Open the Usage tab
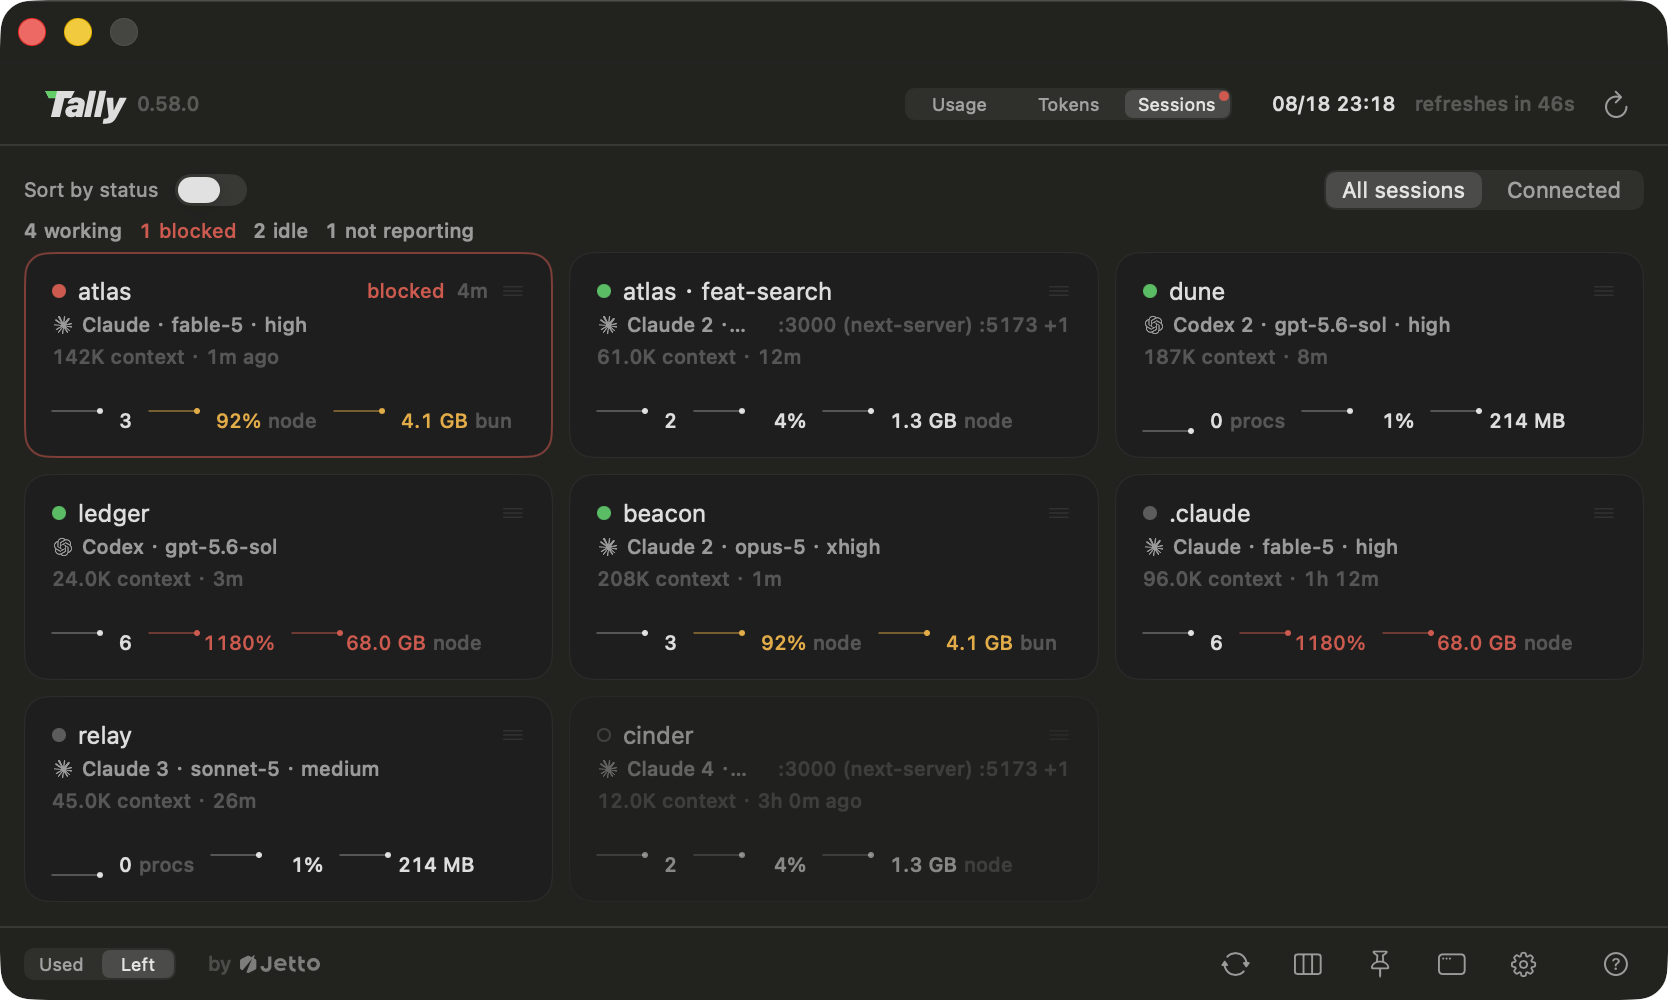 pos(959,104)
